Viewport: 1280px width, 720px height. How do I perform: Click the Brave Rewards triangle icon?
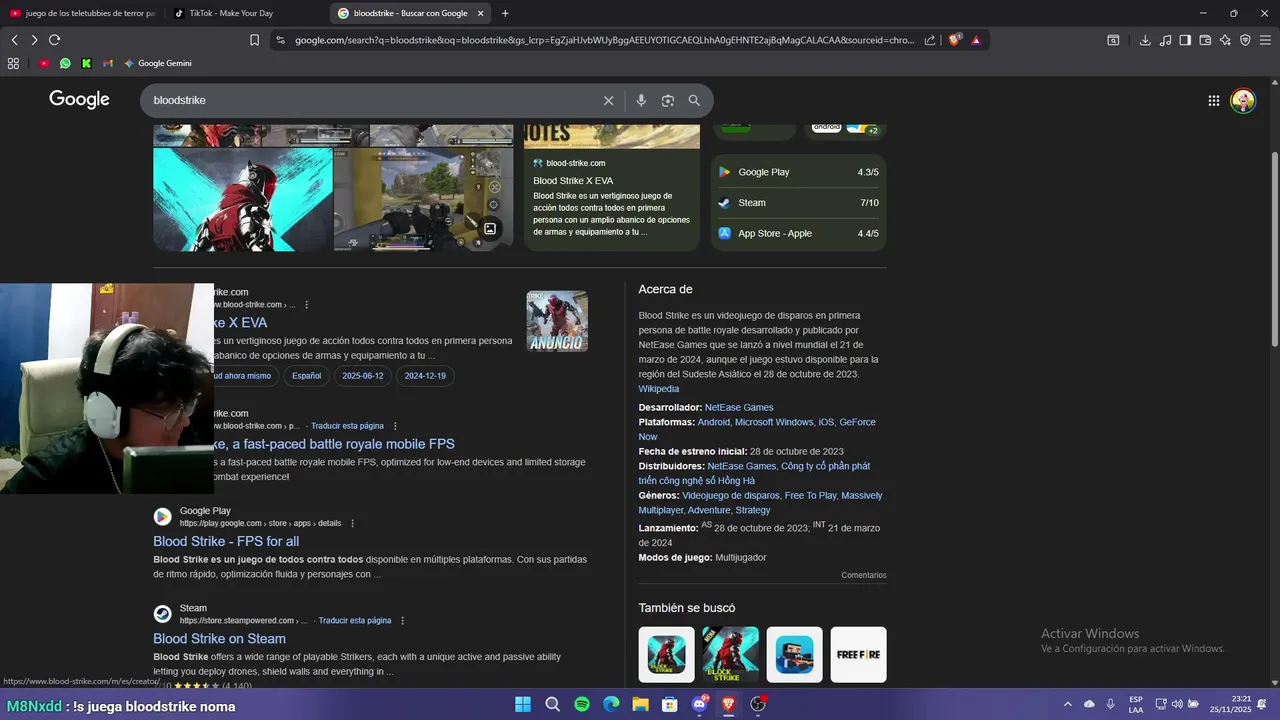pos(976,40)
